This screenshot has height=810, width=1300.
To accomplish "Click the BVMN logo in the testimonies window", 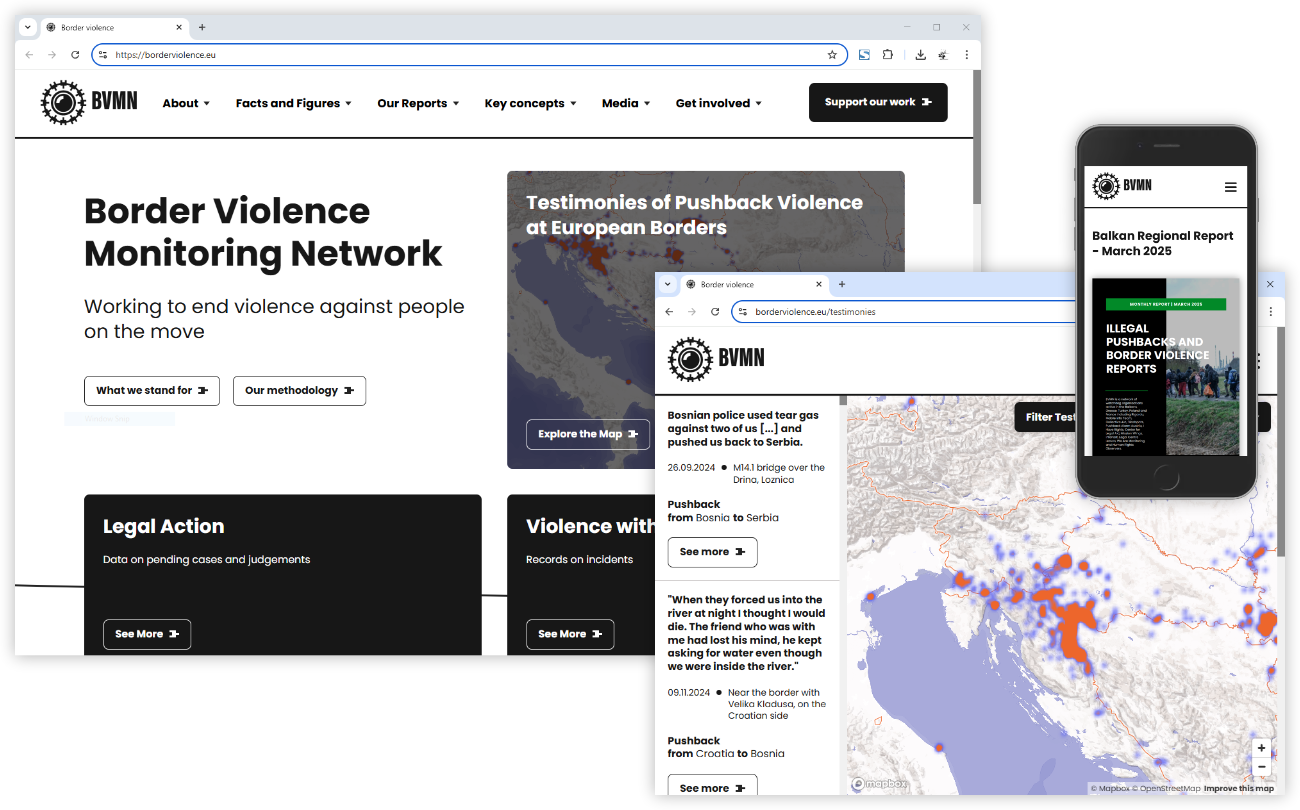I will [716, 358].
